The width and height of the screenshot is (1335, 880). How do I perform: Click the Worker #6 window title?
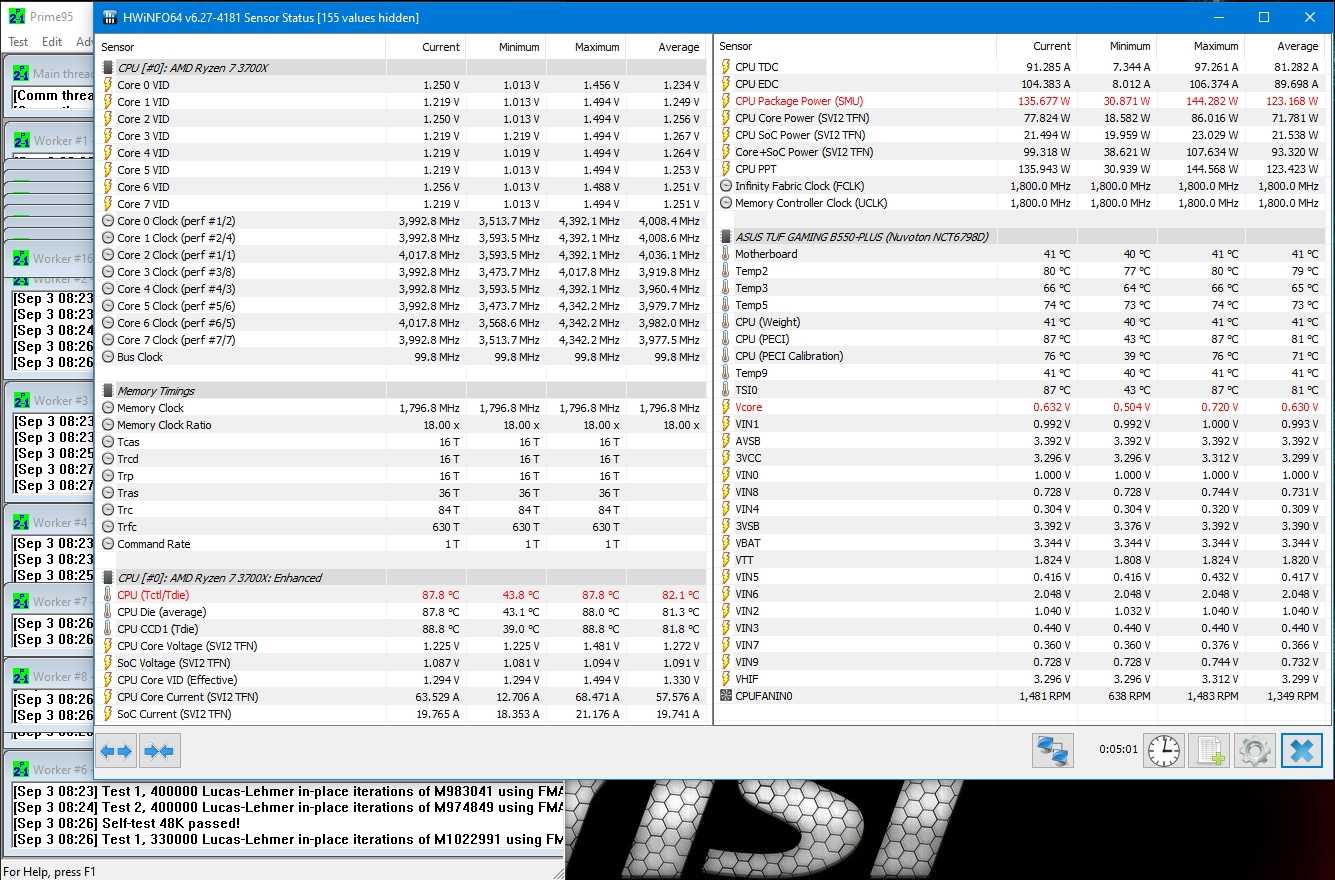coord(59,769)
